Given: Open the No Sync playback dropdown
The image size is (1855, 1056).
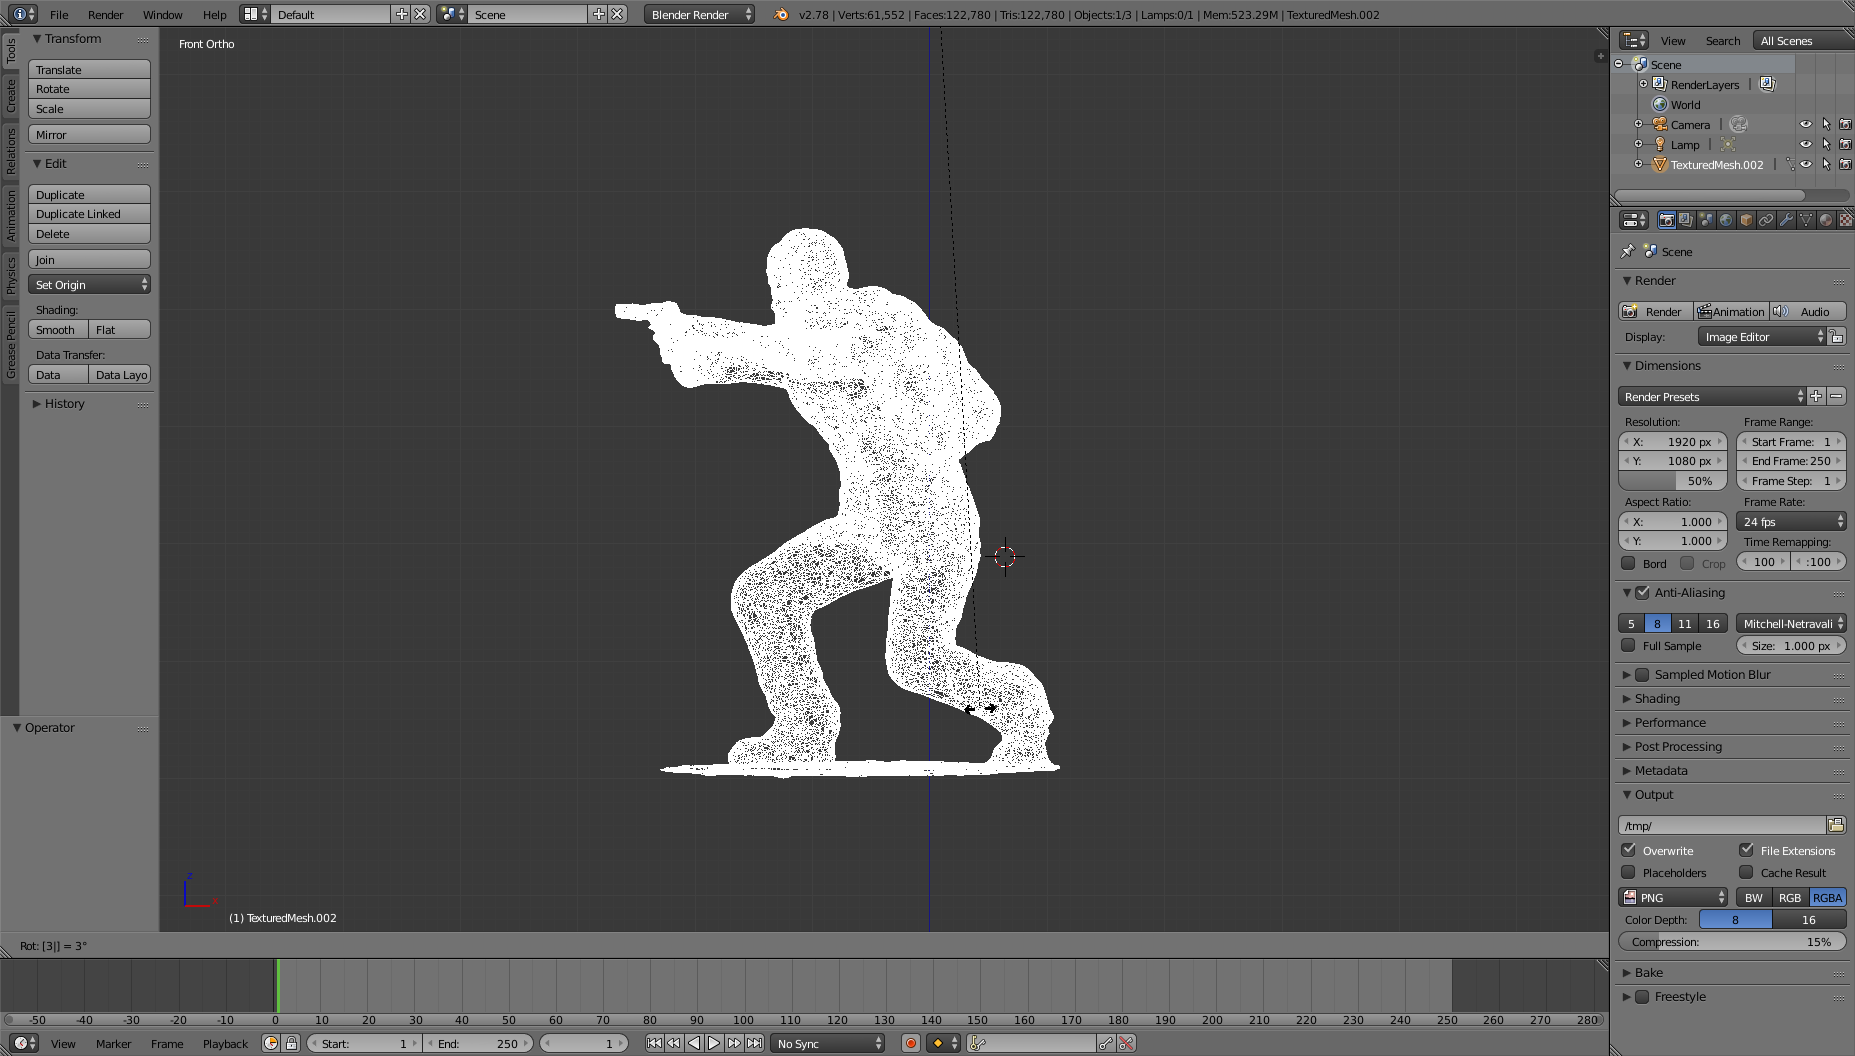Looking at the screenshot, I should [x=828, y=1043].
